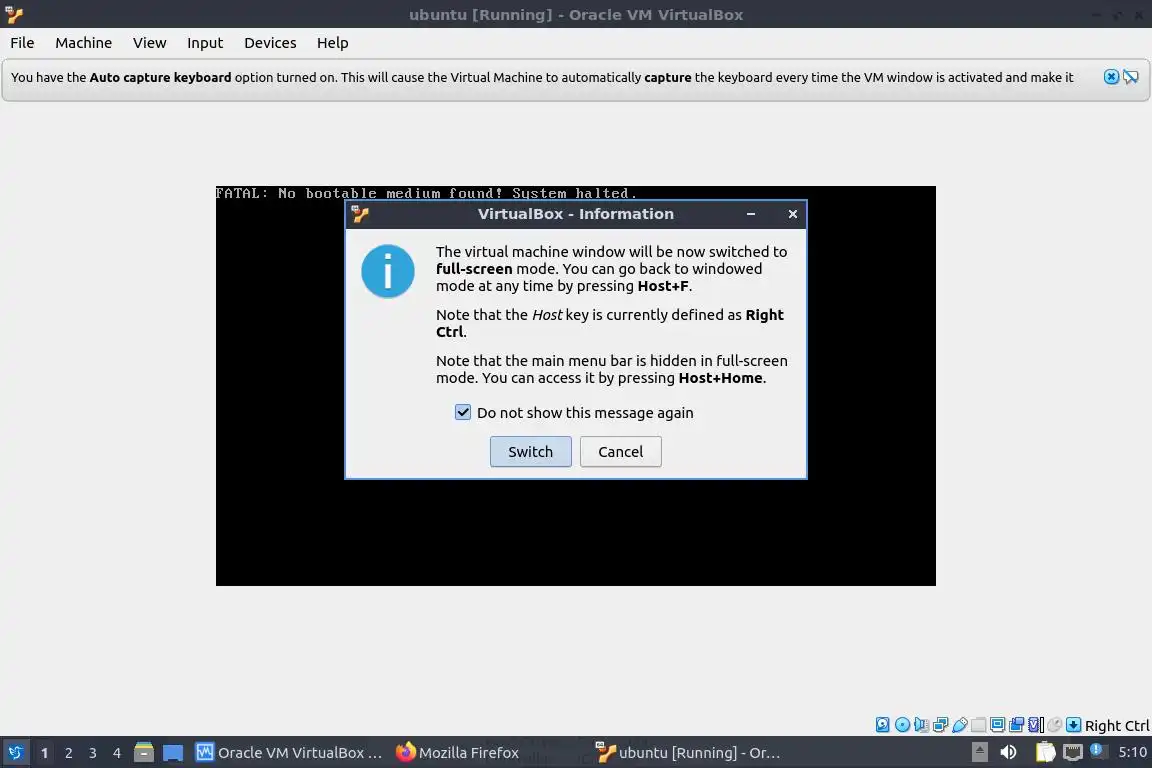Click the blue information icon in dialog
Screen dimensions: 1152x768
pyautogui.click(x=388, y=271)
